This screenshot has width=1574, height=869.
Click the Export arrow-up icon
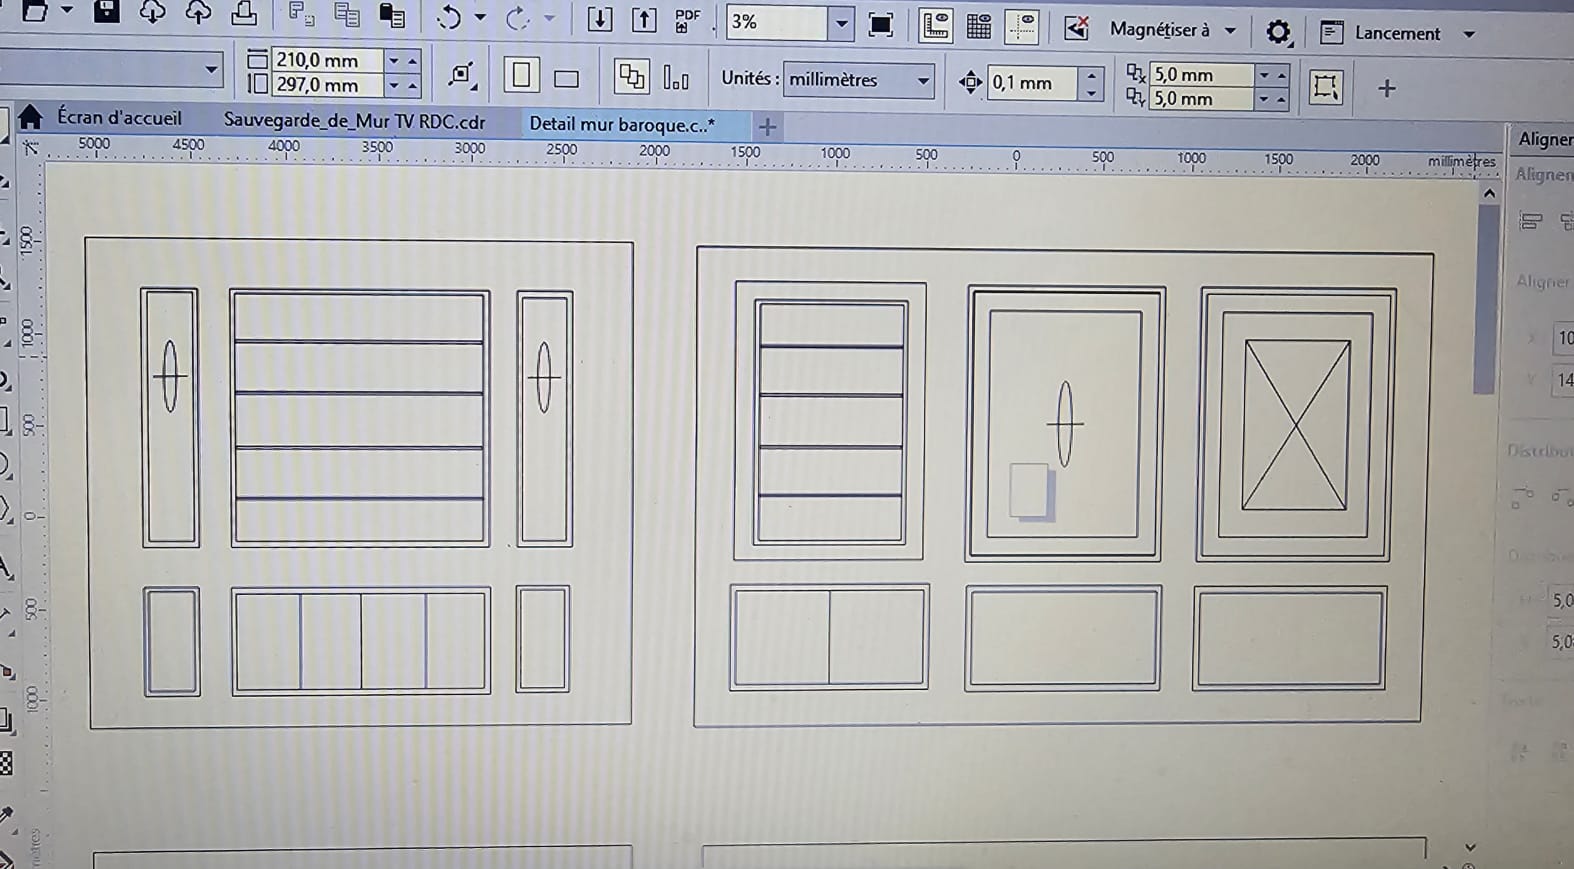(644, 20)
